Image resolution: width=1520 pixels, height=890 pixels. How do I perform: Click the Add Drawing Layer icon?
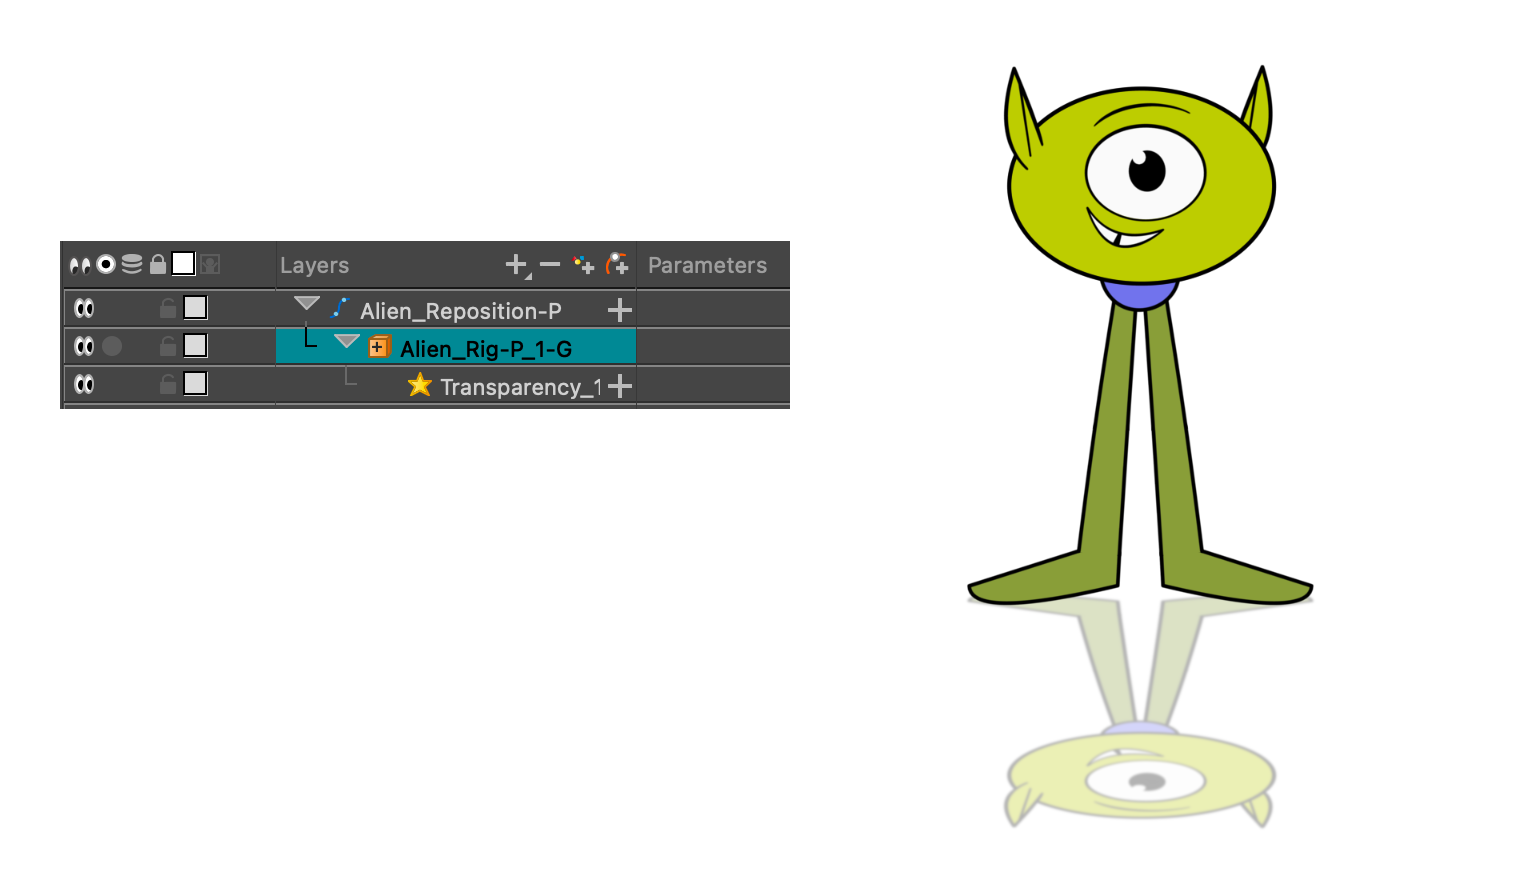pos(584,265)
